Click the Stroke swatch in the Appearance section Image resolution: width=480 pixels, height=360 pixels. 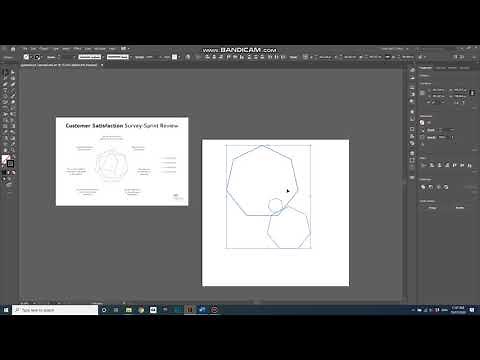[x=422, y=130]
